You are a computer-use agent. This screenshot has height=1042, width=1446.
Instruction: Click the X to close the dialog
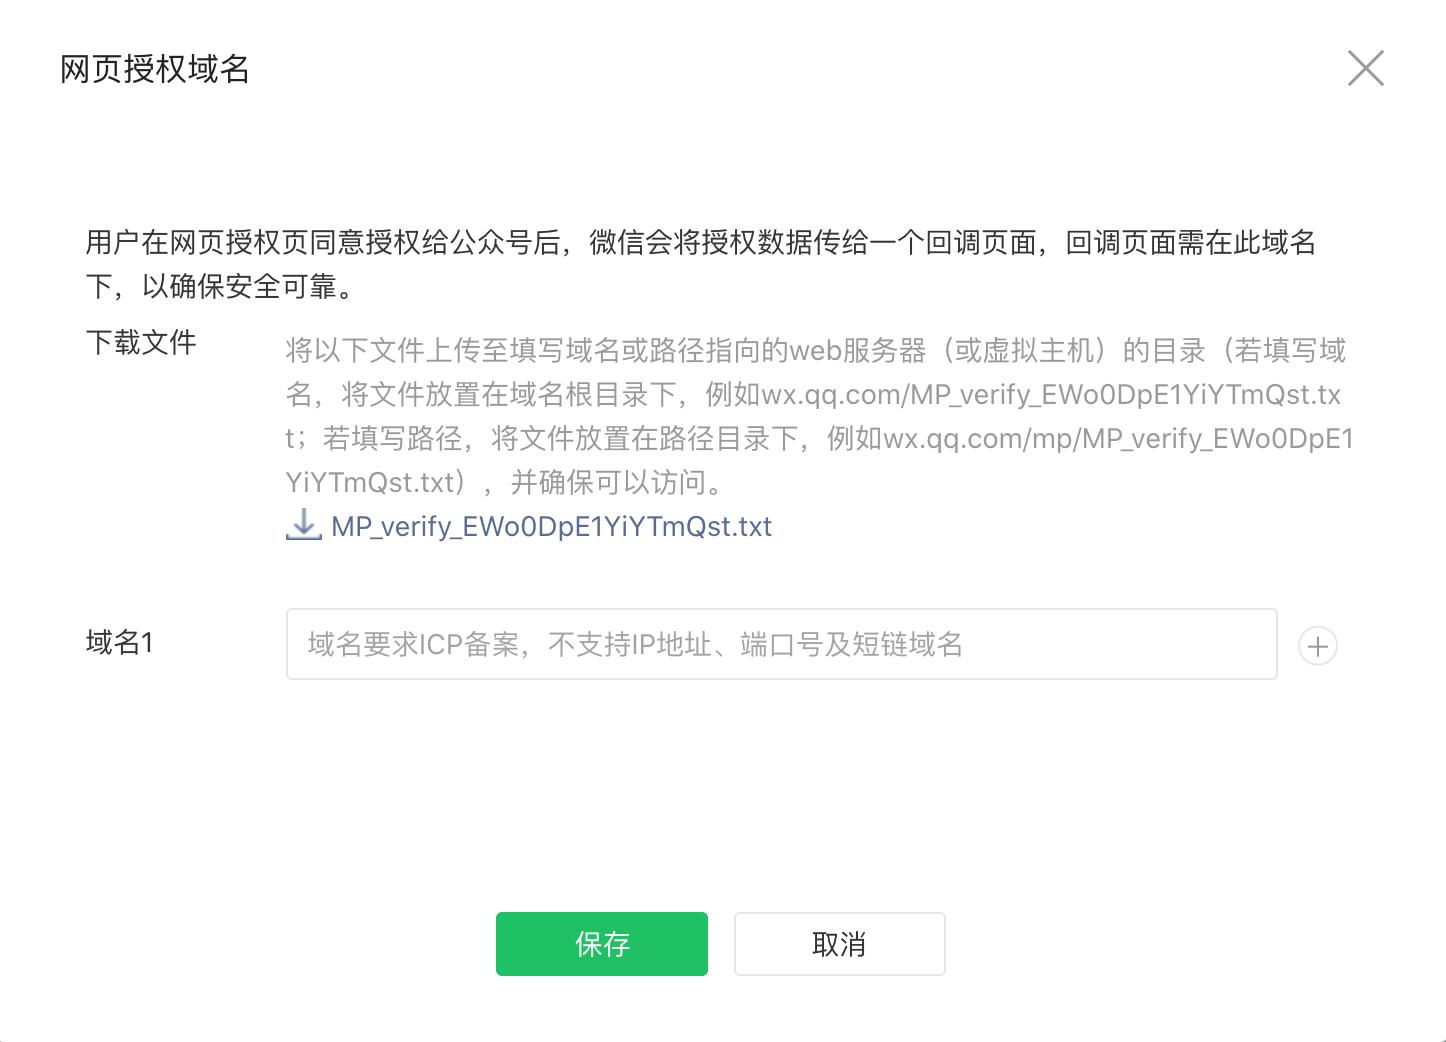click(x=1366, y=68)
